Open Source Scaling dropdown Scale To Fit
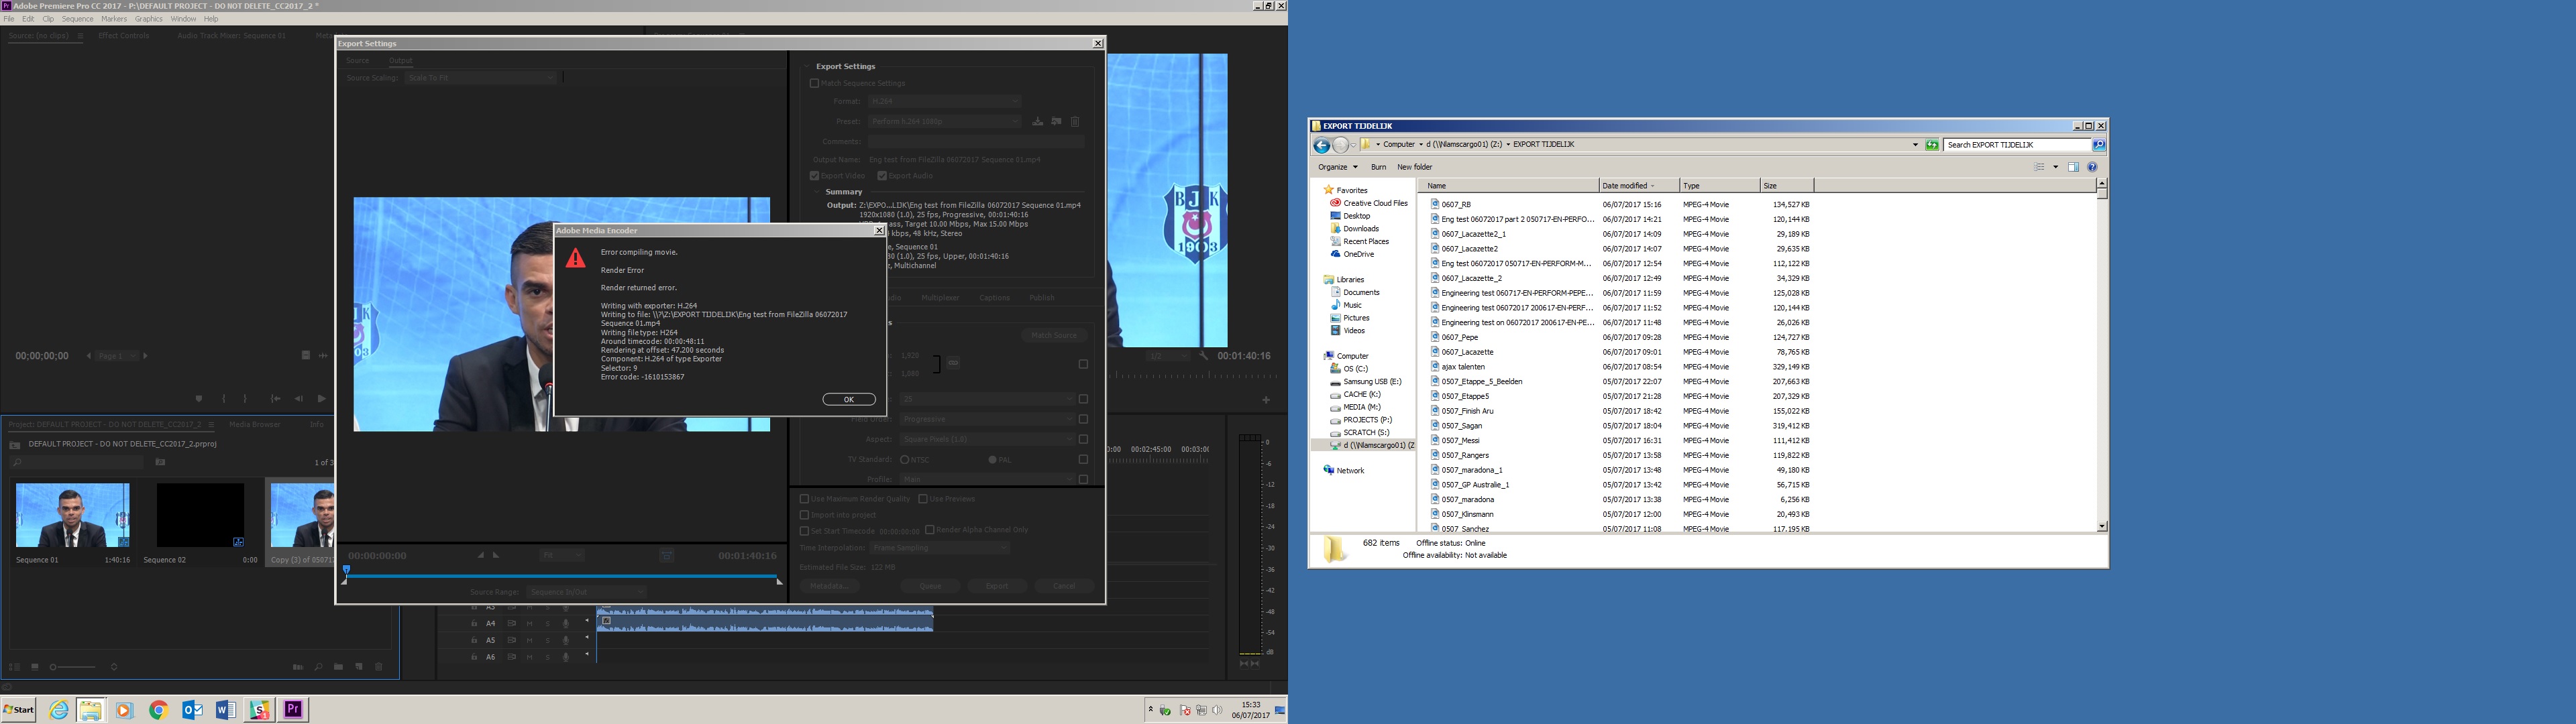This screenshot has height=724, width=2576. click(x=481, y=78)
